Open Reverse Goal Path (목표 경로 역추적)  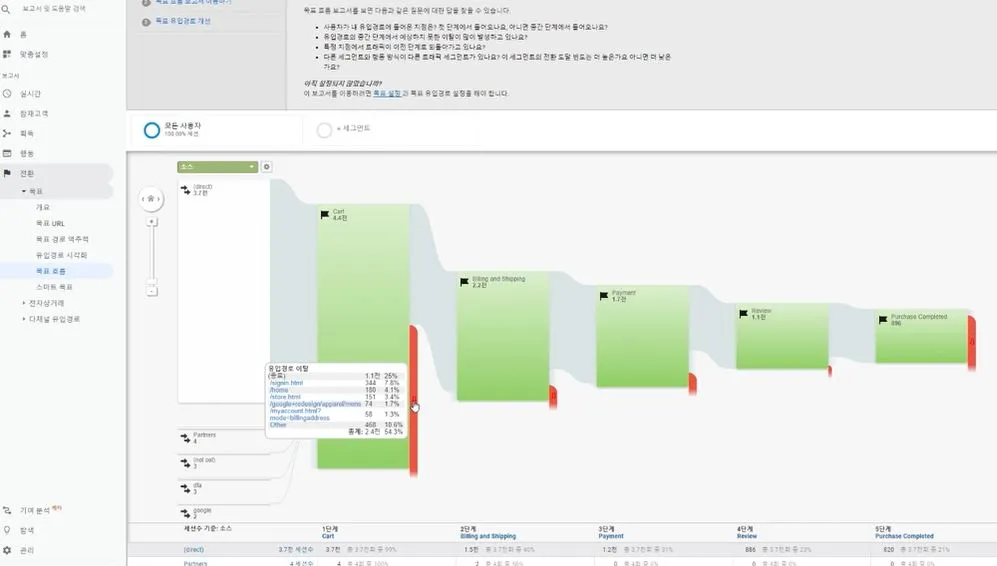coord(62,239)
